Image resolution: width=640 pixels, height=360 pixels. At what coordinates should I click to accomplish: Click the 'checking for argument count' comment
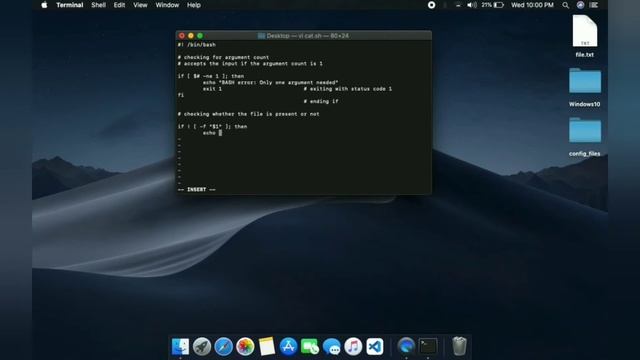(x=223, y=58)
